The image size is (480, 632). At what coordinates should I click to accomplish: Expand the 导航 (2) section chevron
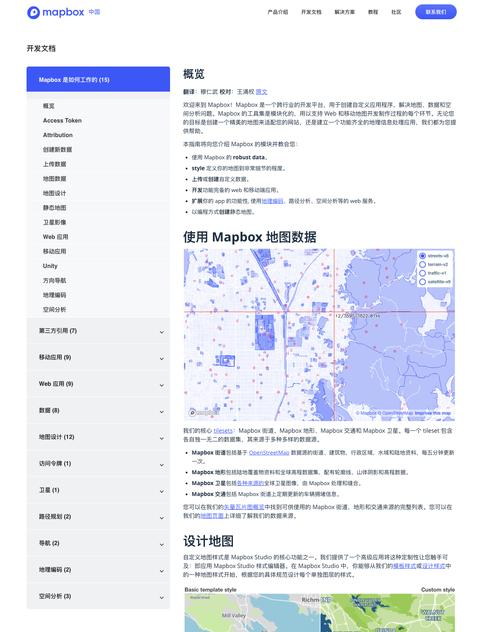tap(162, 545)
